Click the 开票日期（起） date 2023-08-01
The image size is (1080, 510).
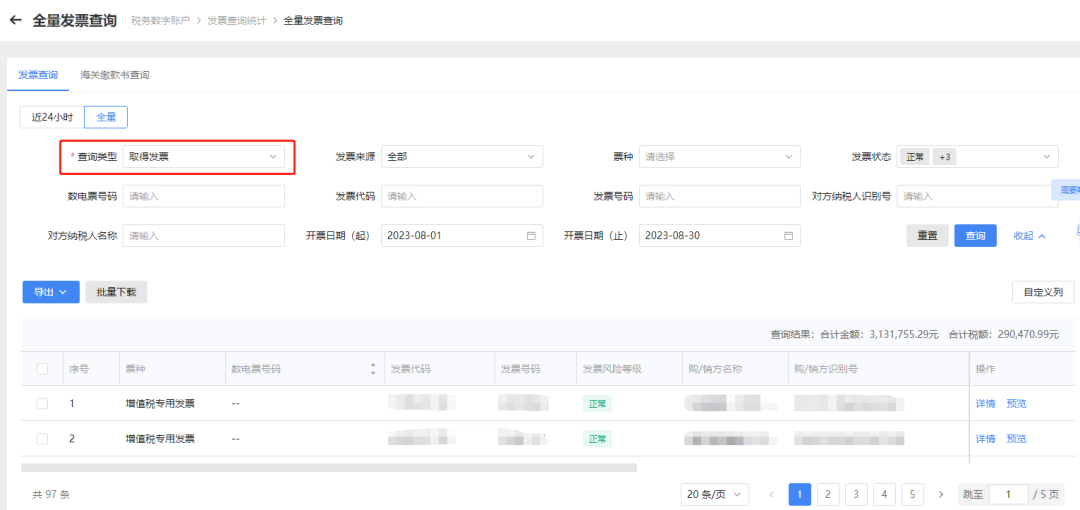click(414, 236)
